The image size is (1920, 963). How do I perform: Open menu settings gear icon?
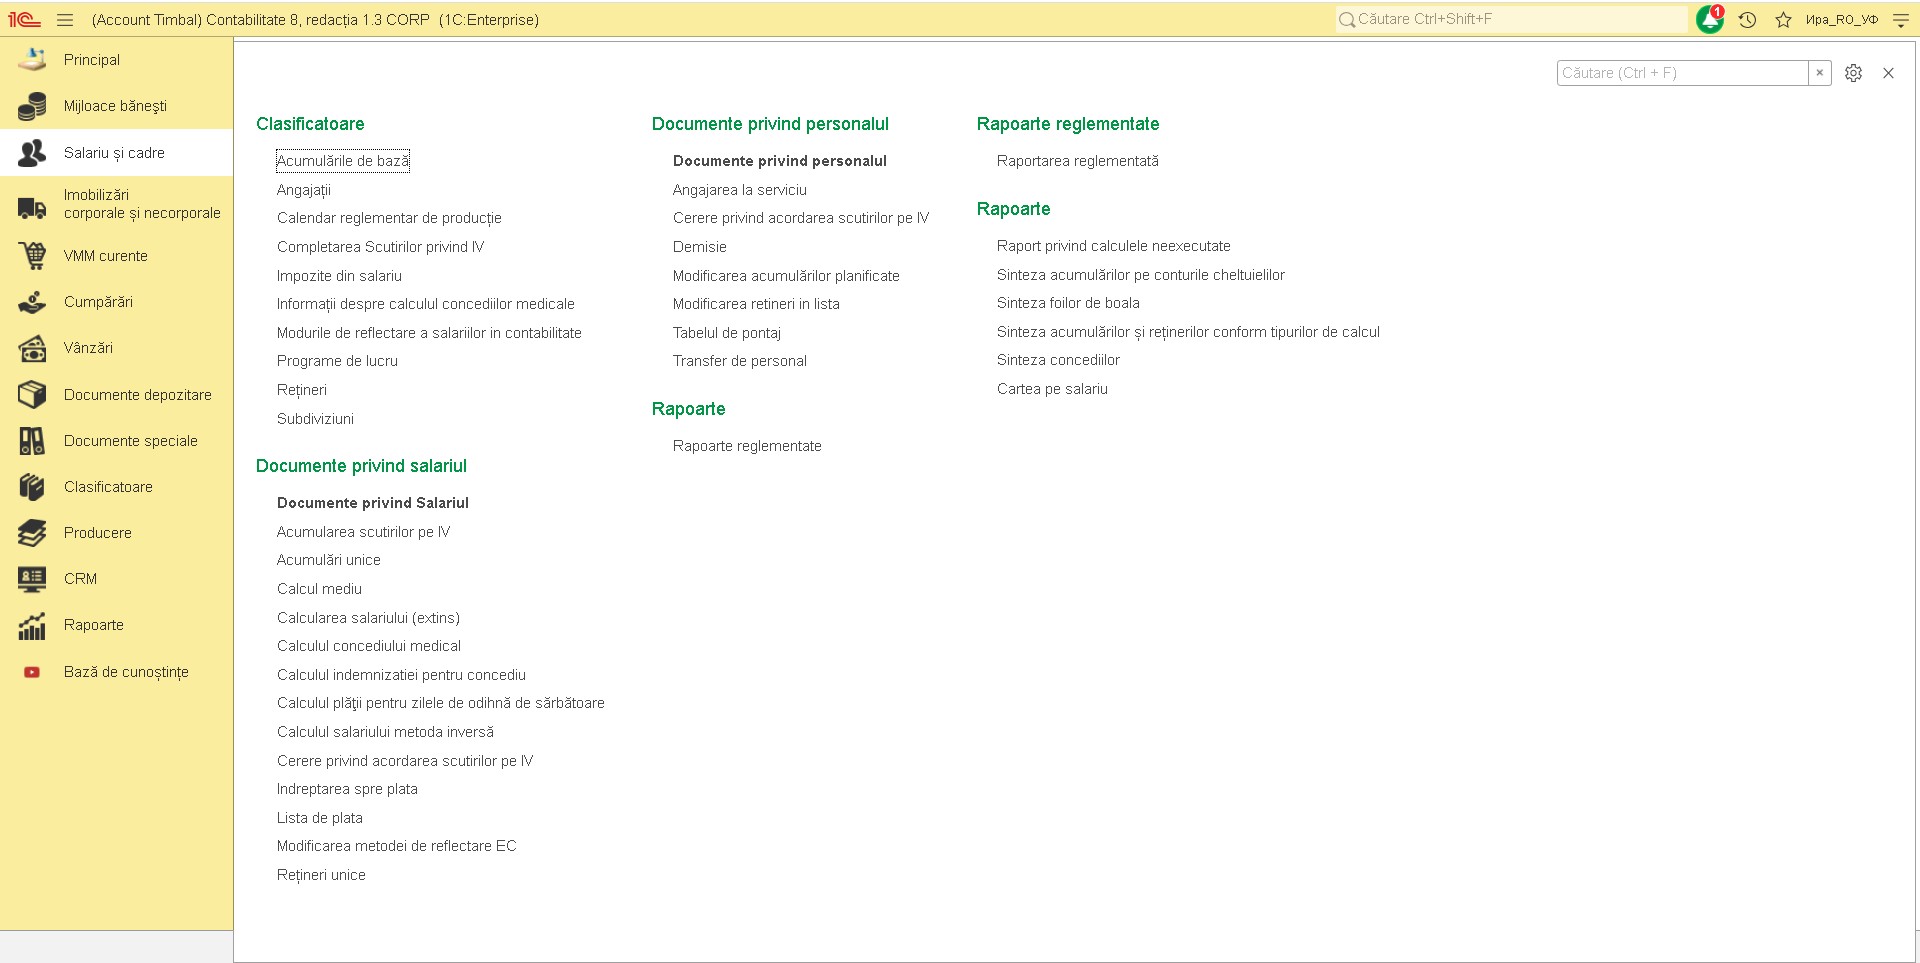tap(1853, 73)
